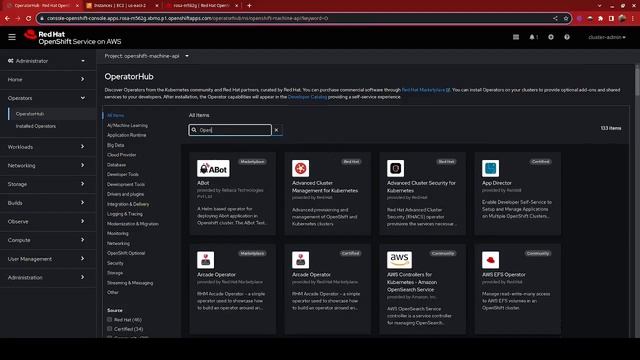640x360 pixels.
Task: Open the Project openshift-machine-api dropdown
Action: click(147, 56)
